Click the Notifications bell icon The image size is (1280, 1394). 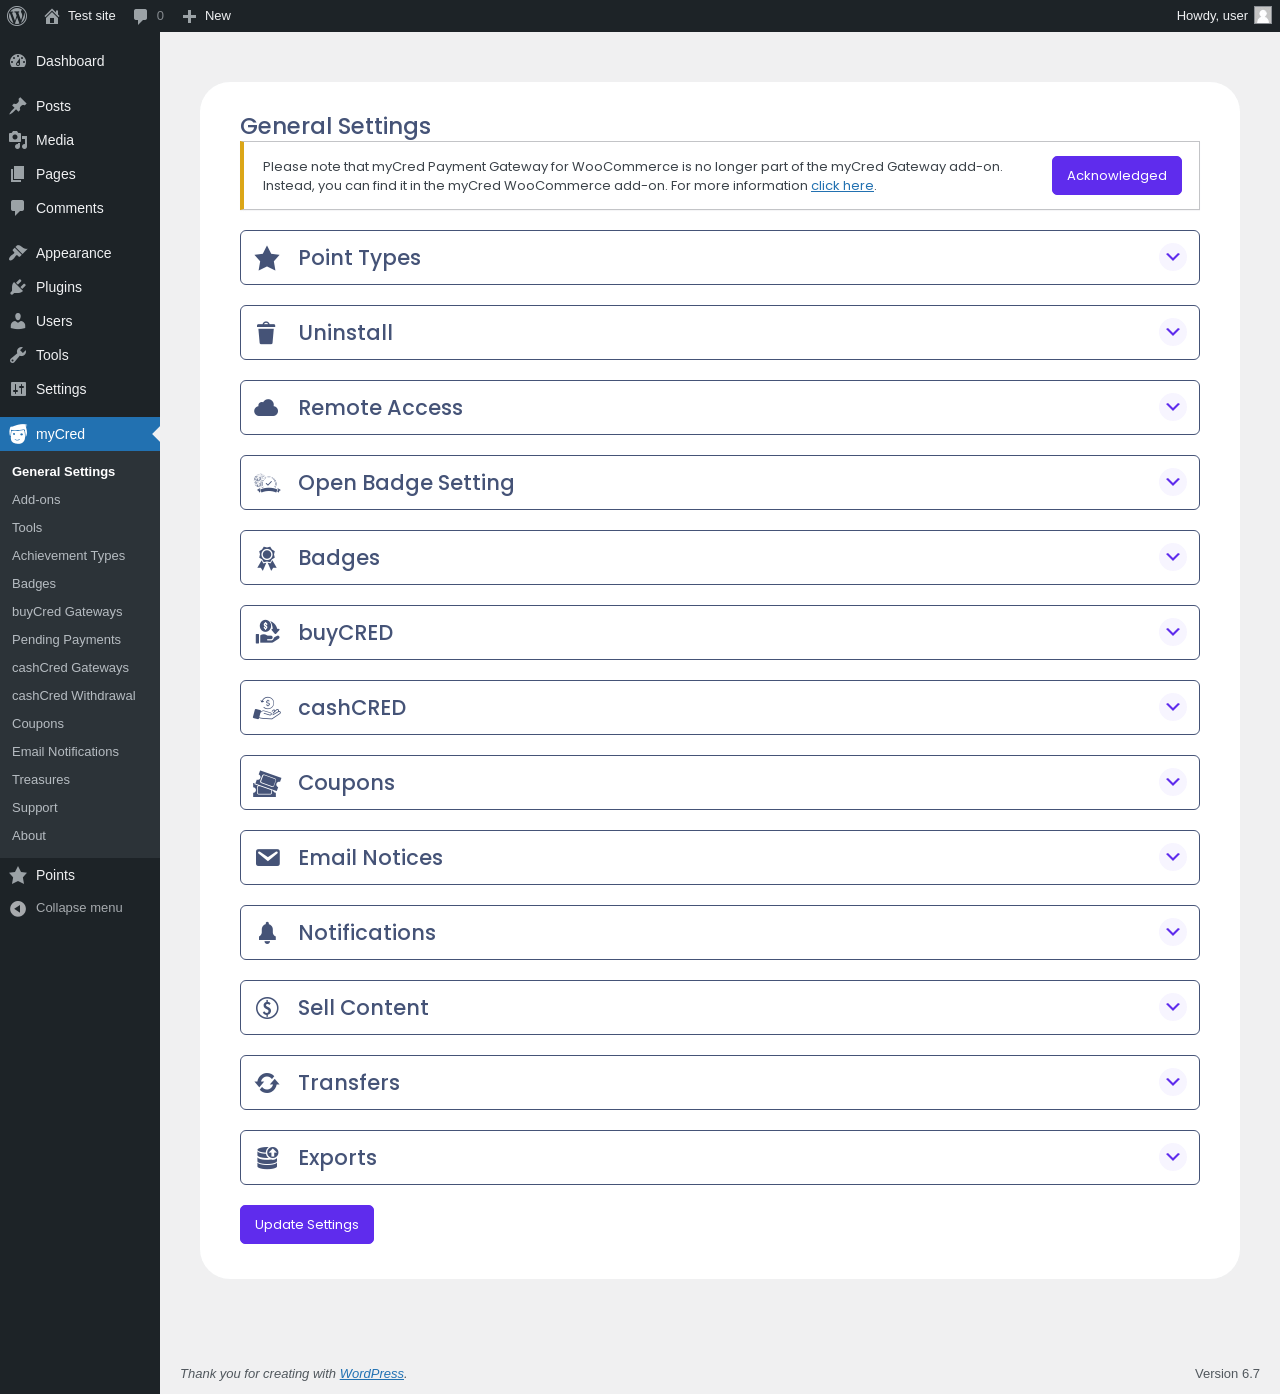[267, 933]
